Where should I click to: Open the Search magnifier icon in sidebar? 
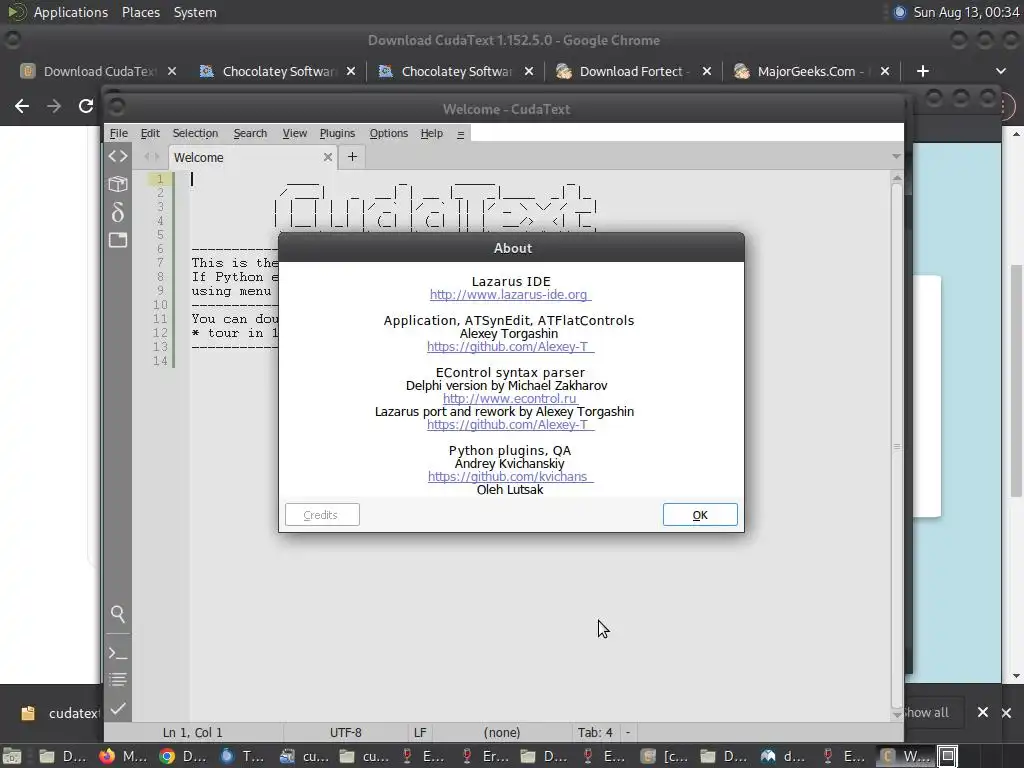[x=118, y=613]
